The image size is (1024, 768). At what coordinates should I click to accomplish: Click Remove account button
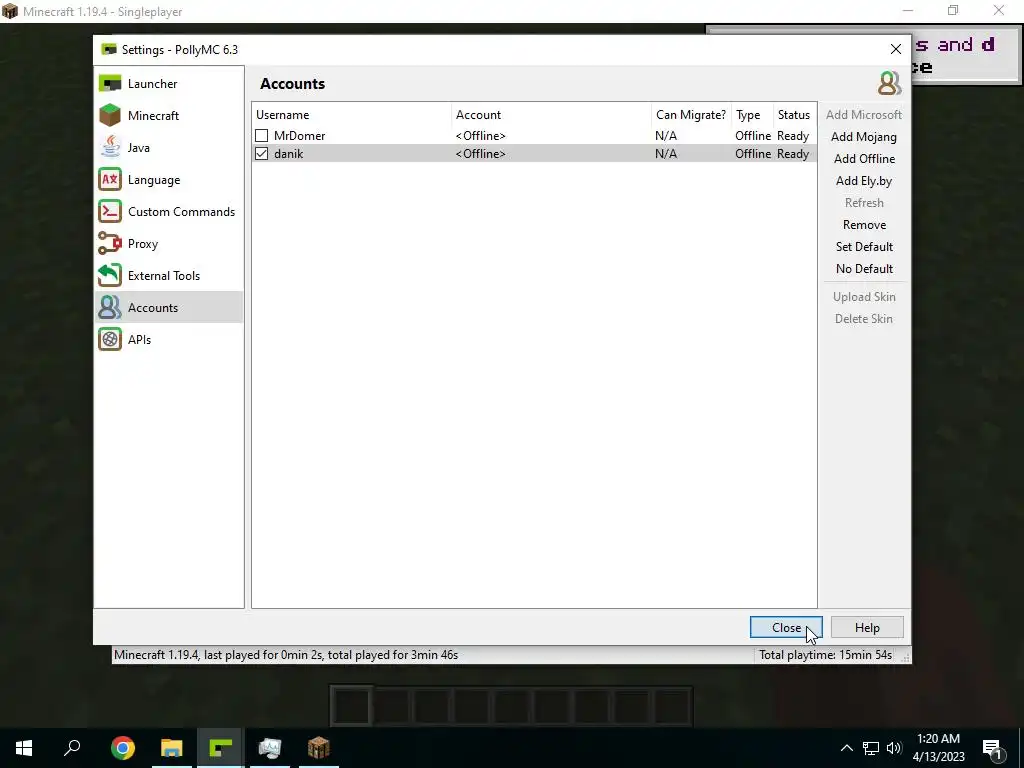pos(864,225)
